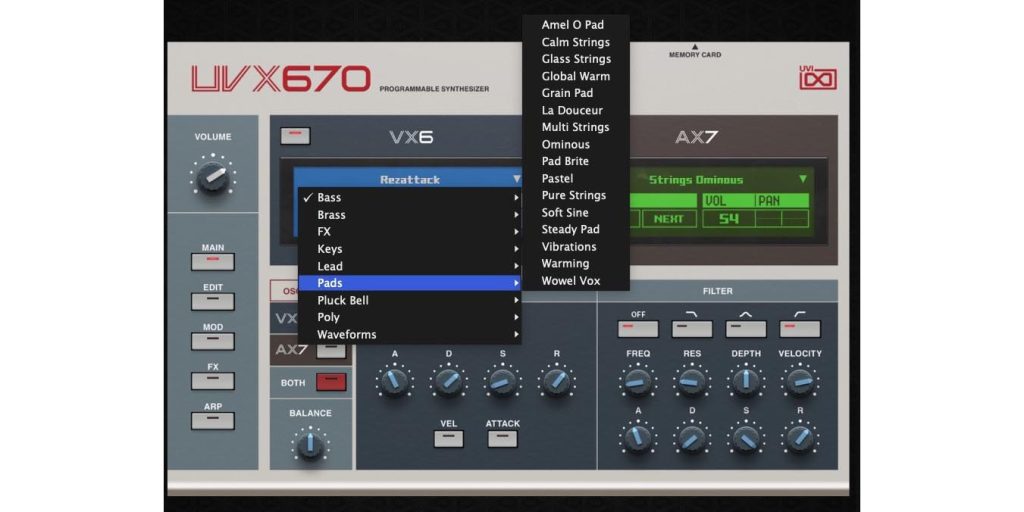This screenshot has width=1024, height=512.
Task: Toggle the VEL button
Action: (449, 438)
